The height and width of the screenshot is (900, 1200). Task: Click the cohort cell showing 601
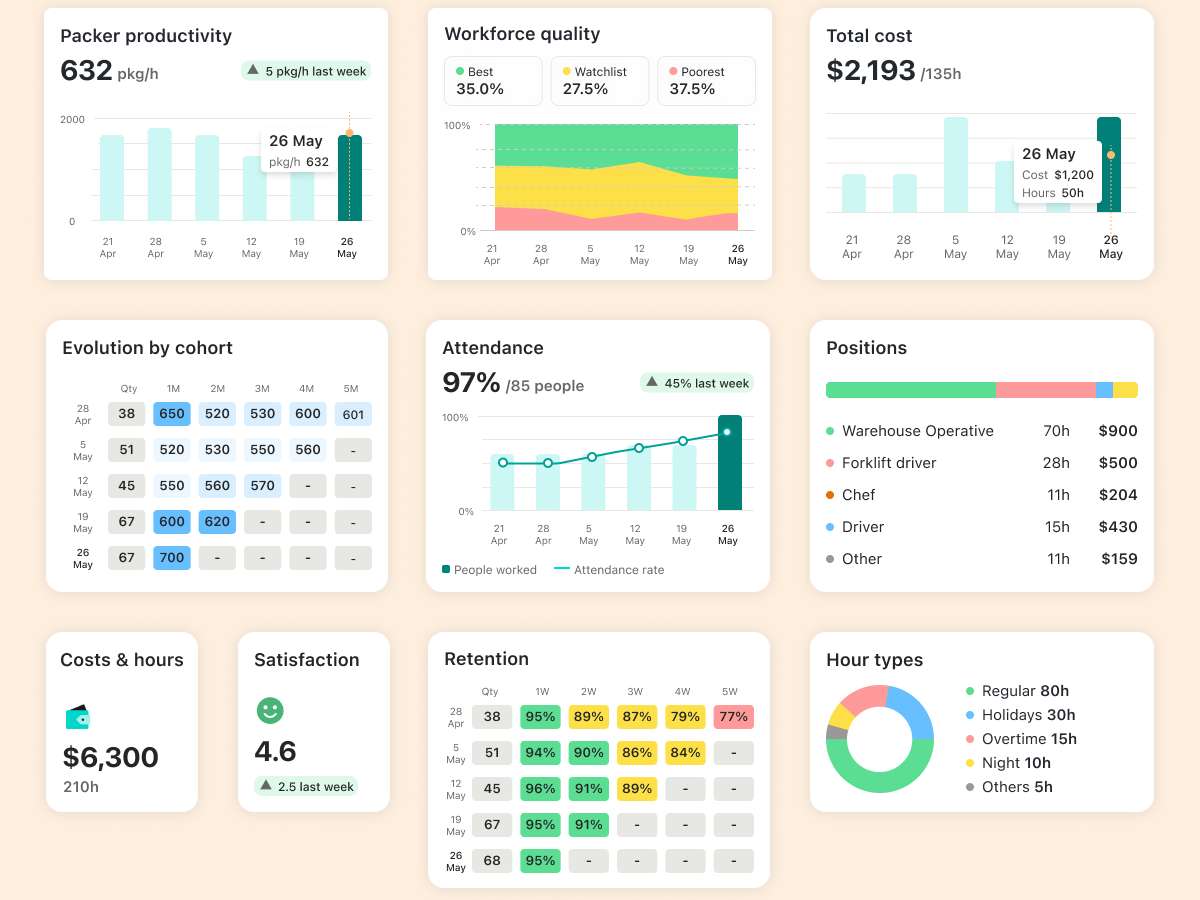point(353,414)
